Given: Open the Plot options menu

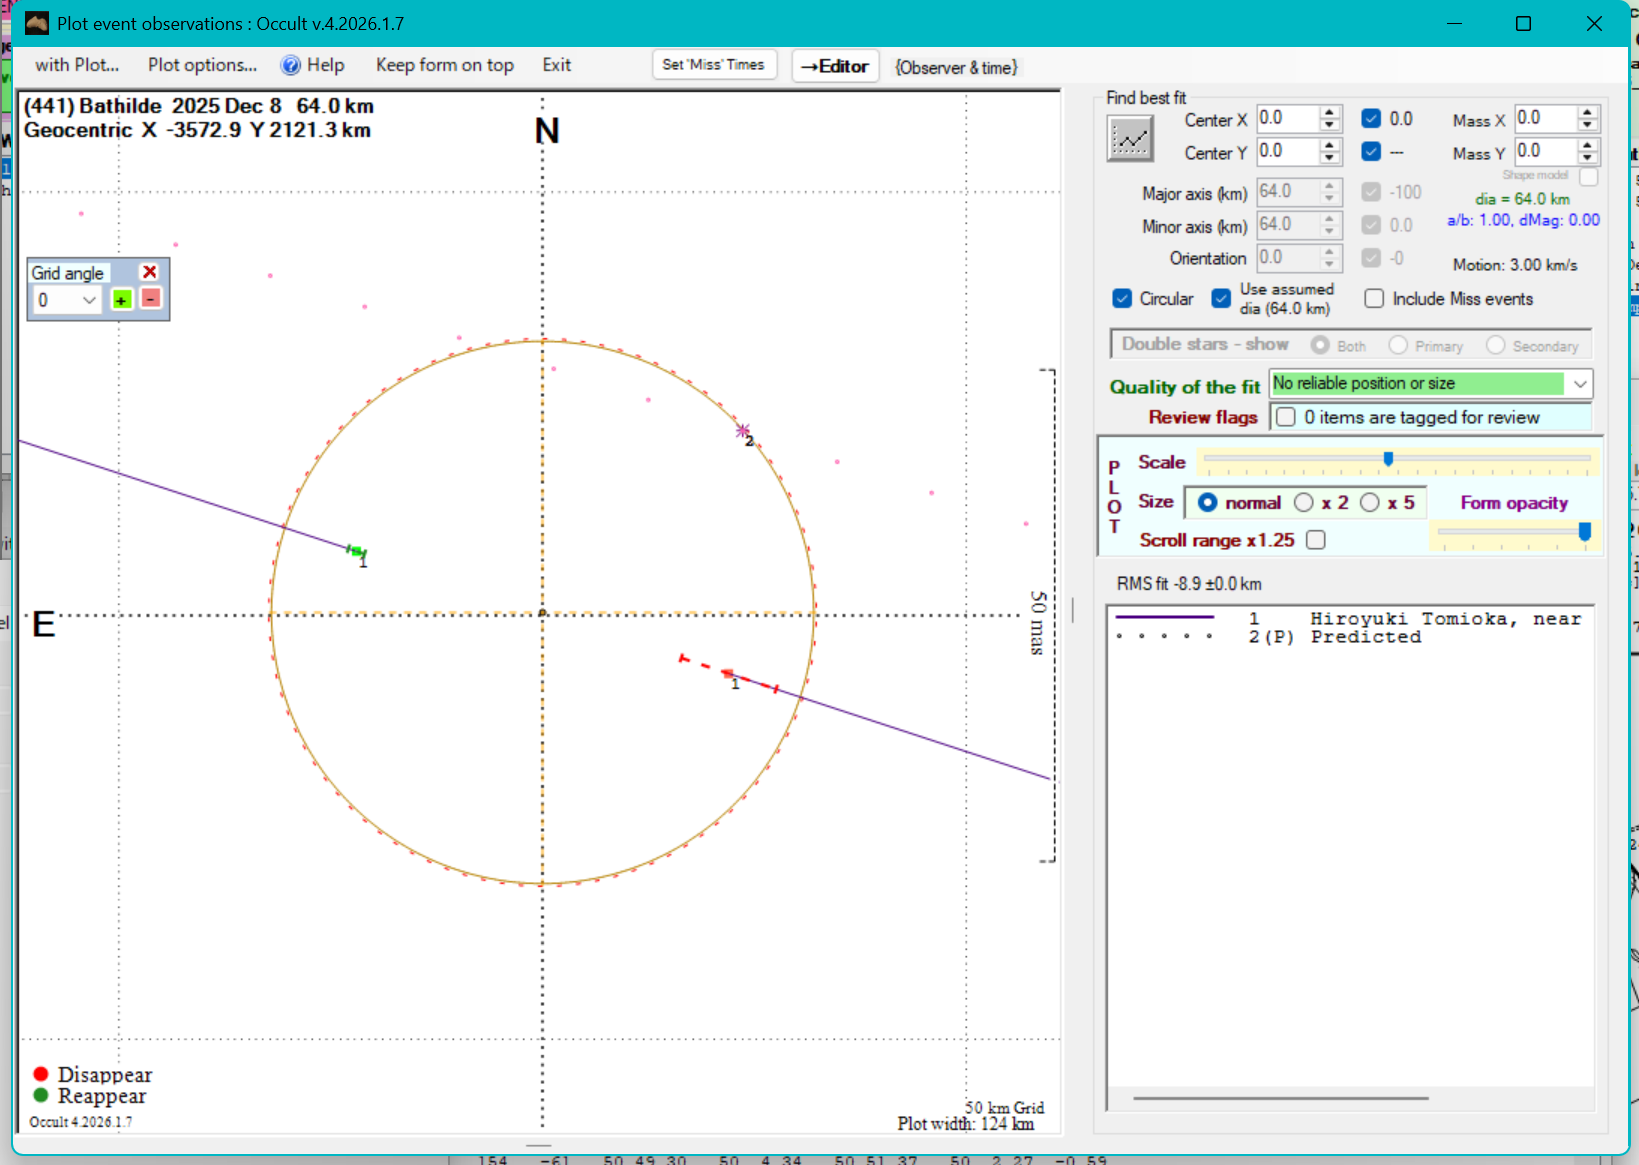Looking at the screenshot, I should coord(202,66).
